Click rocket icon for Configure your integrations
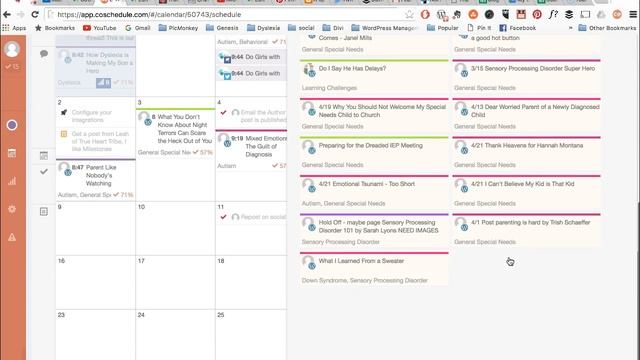Screen dimensions: 640x360 [64, 112]
